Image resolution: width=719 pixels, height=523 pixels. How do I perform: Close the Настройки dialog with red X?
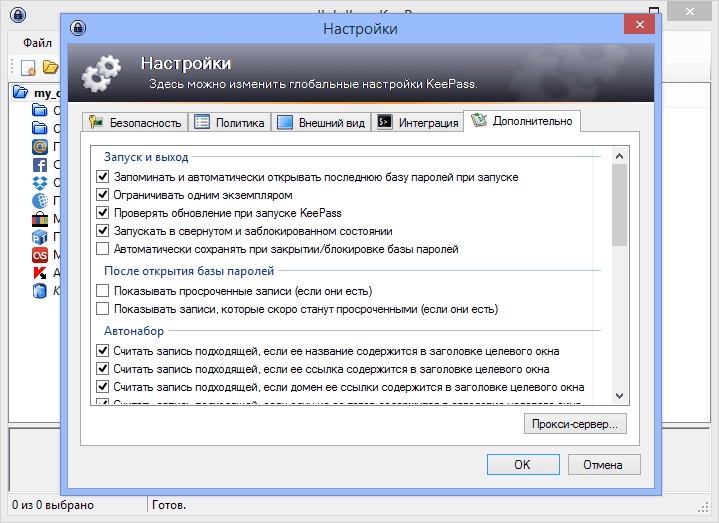coord(640,24)
